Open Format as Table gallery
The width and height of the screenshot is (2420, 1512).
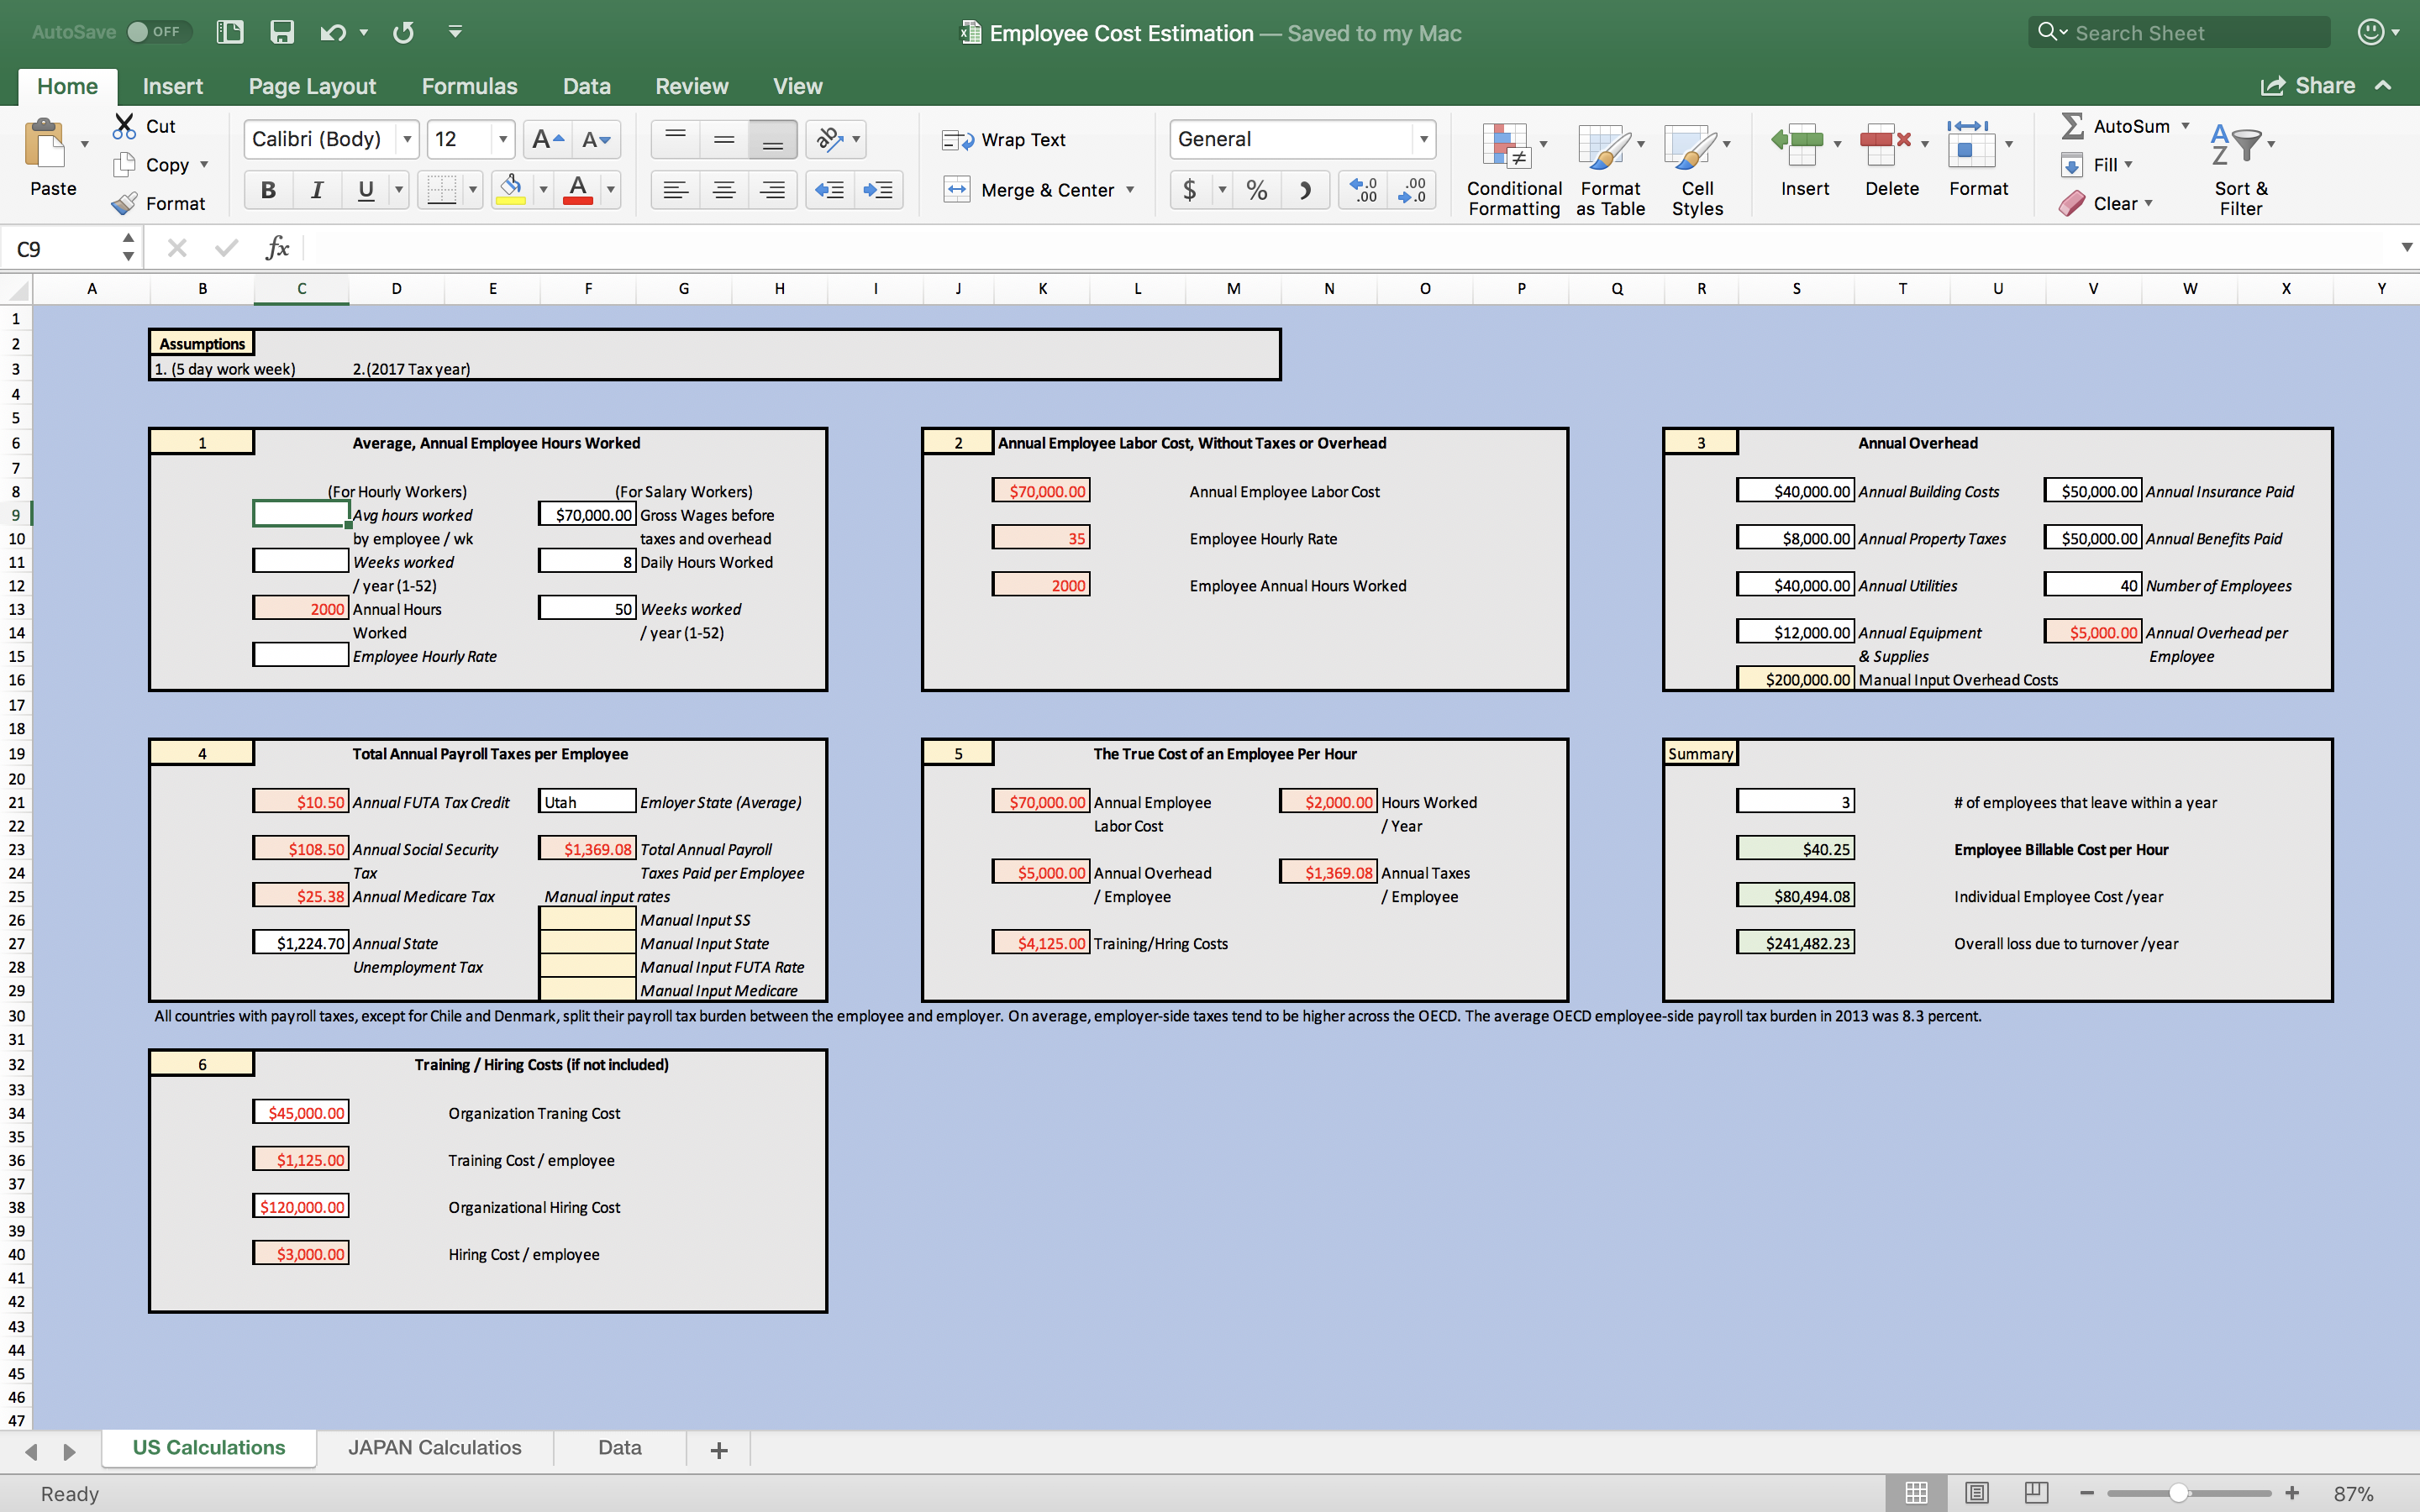(1606, 148)
